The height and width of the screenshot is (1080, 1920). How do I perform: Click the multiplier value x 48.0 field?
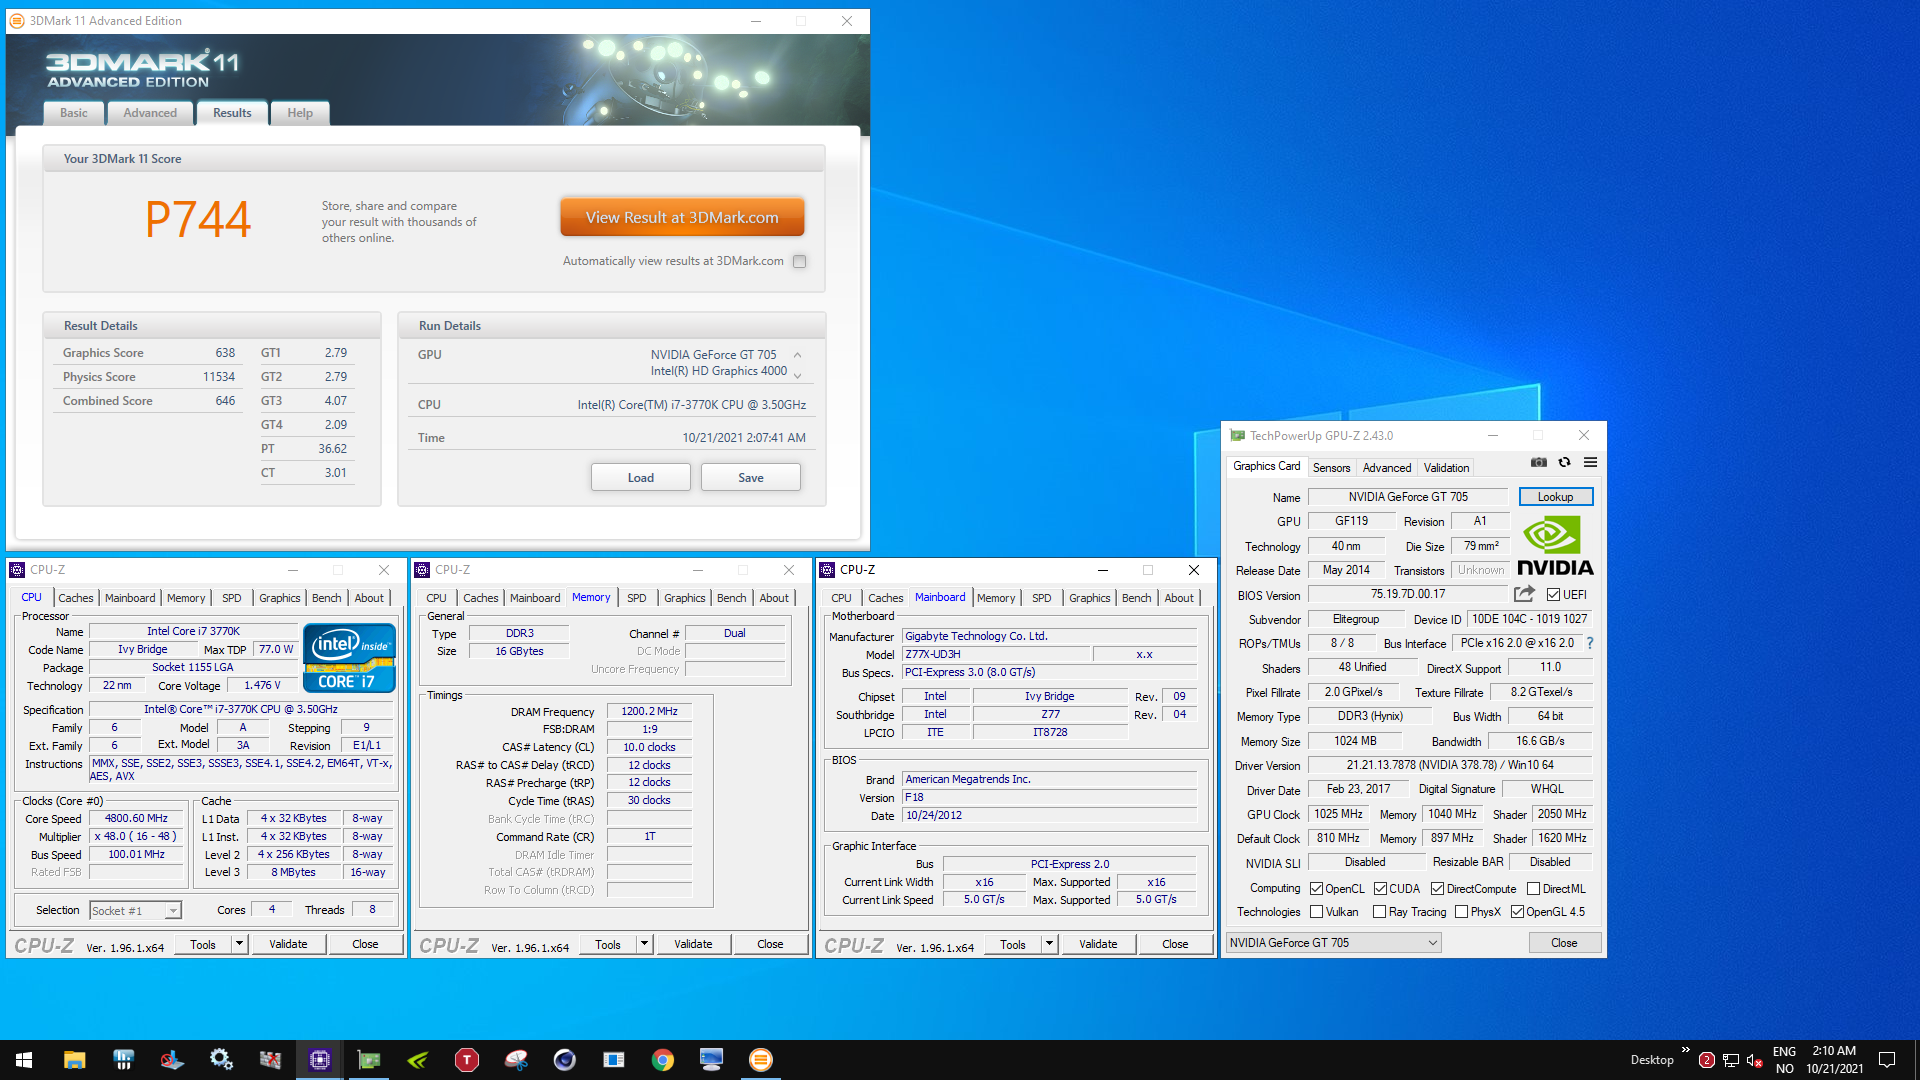coord(136,837)
